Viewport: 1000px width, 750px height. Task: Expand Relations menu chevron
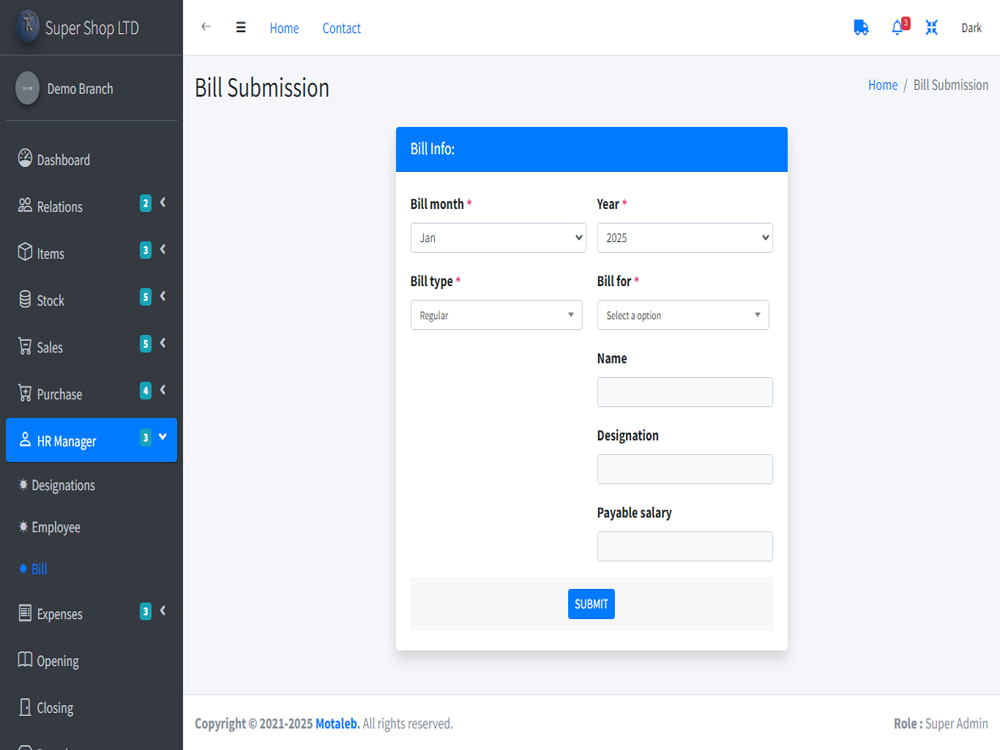click(x=163, y=203)
